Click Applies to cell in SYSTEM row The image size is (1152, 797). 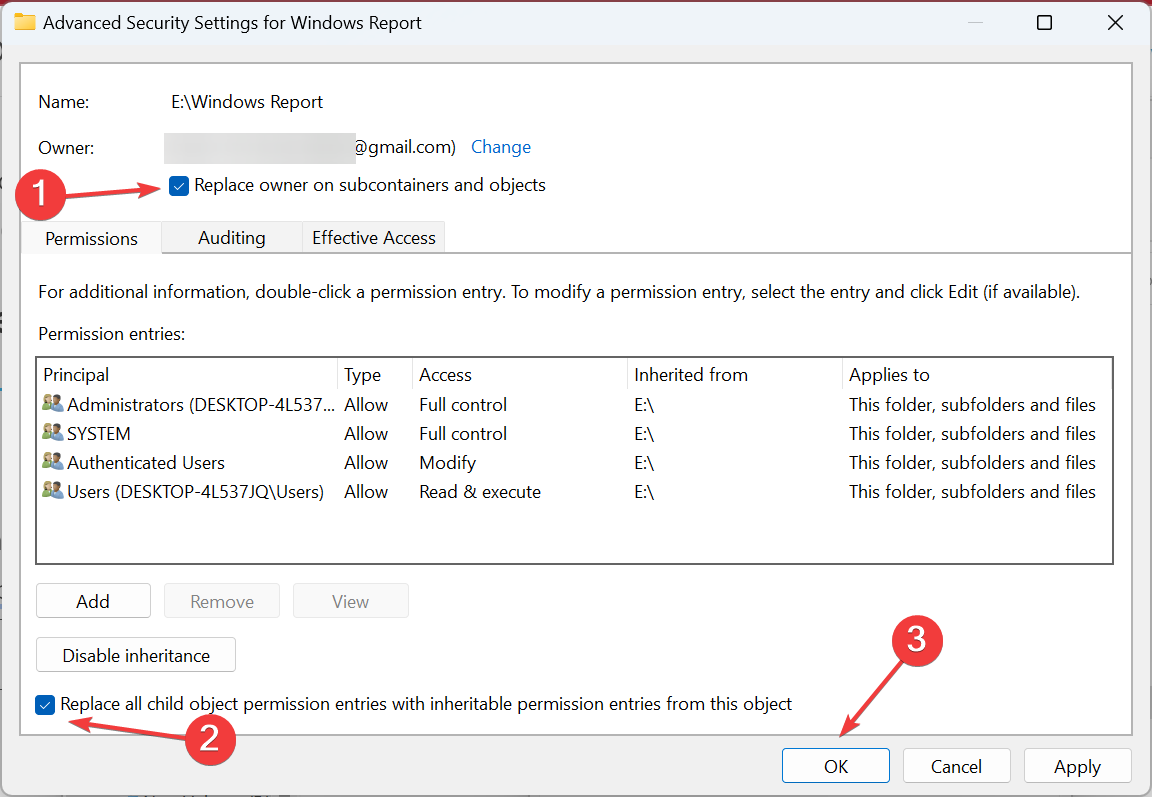(972, 433)
